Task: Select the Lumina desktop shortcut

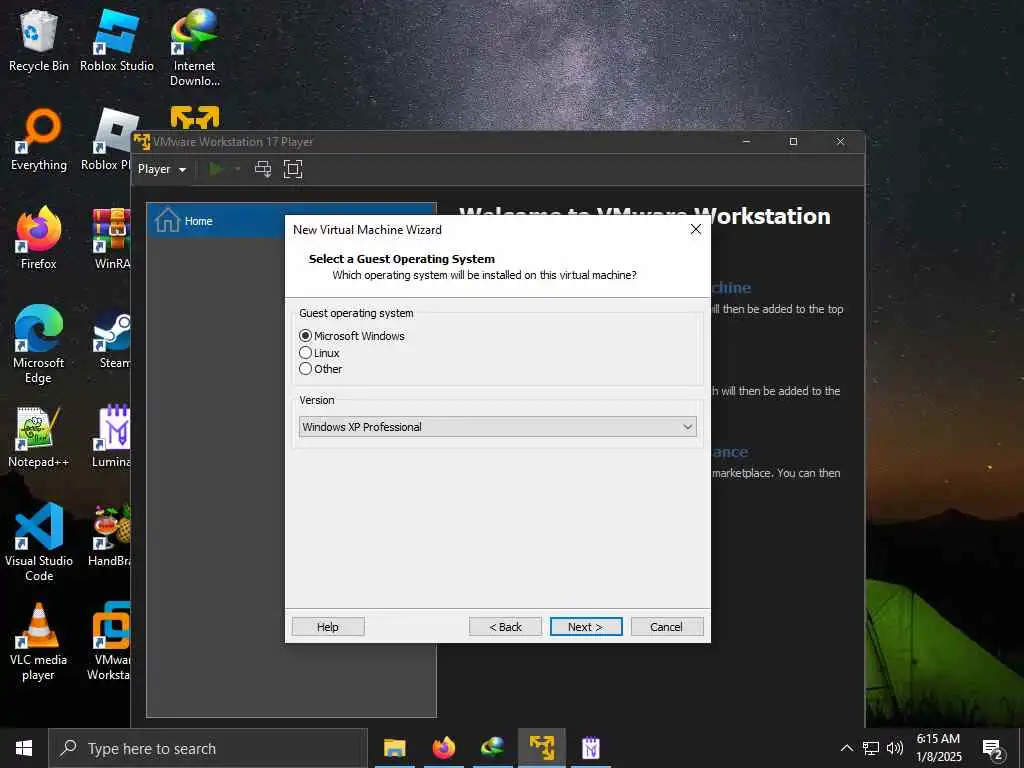Action: pyautogui.click(x=112, y=437)
